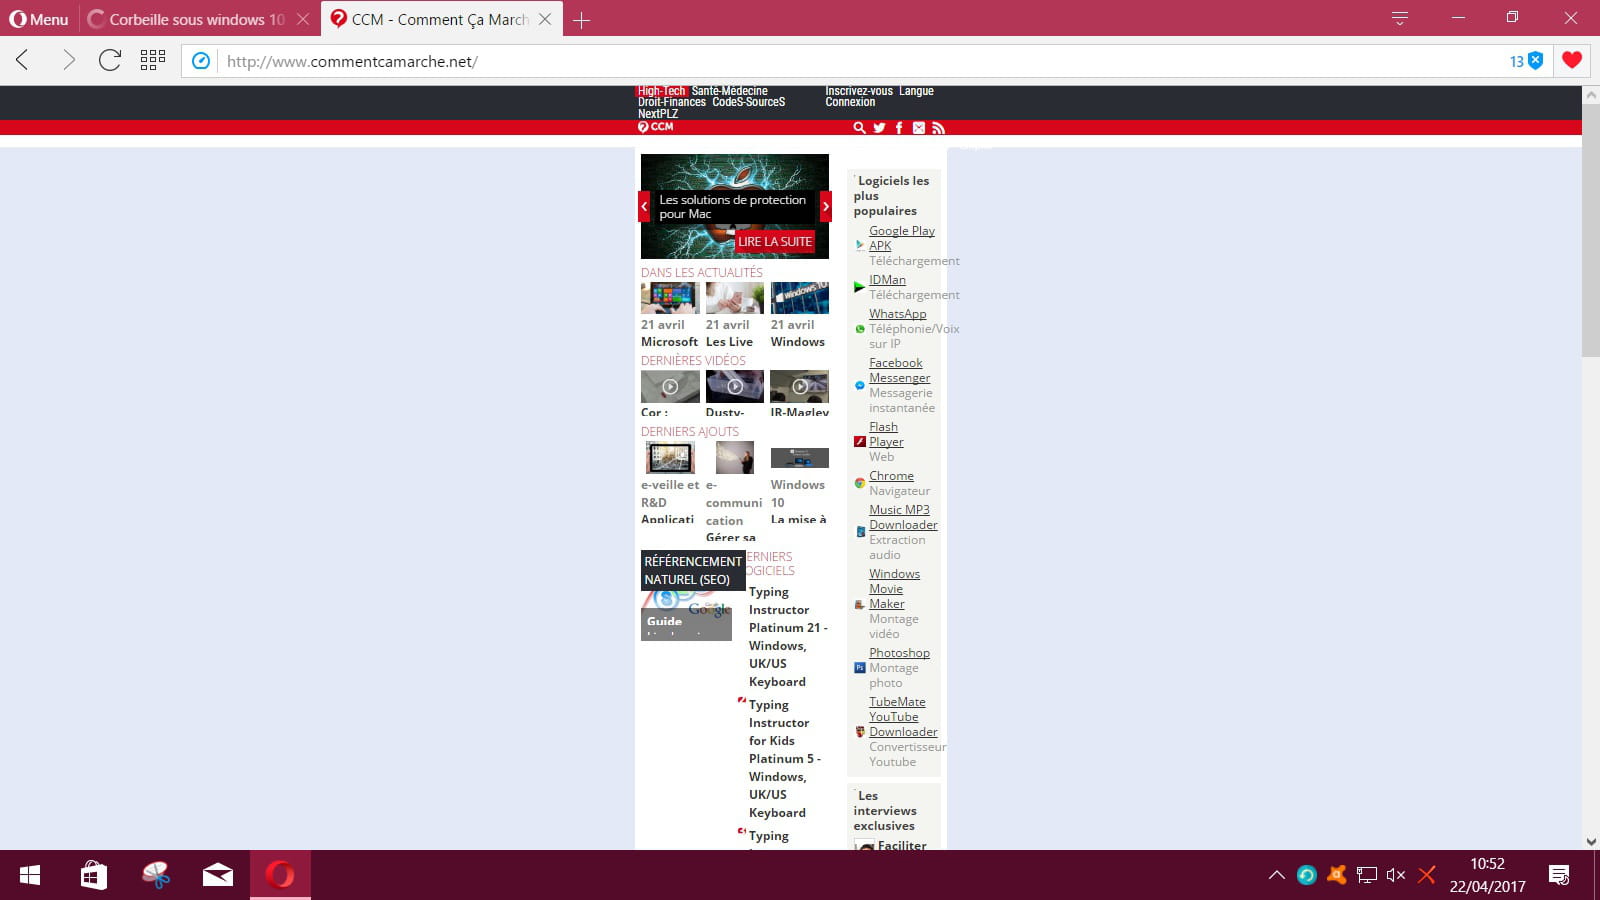Show hidden system tray icons
Viewport: 1600px width, 900px height.
(x=1276, y=875)
